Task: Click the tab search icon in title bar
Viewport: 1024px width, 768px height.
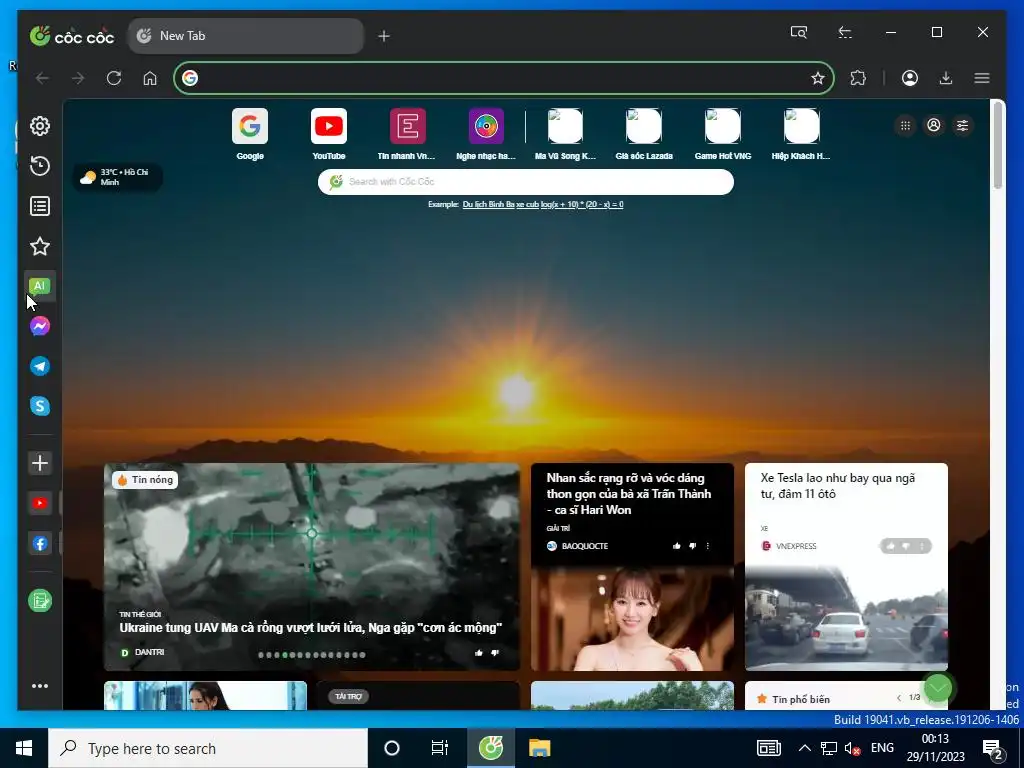Action: tap(799, 32)
